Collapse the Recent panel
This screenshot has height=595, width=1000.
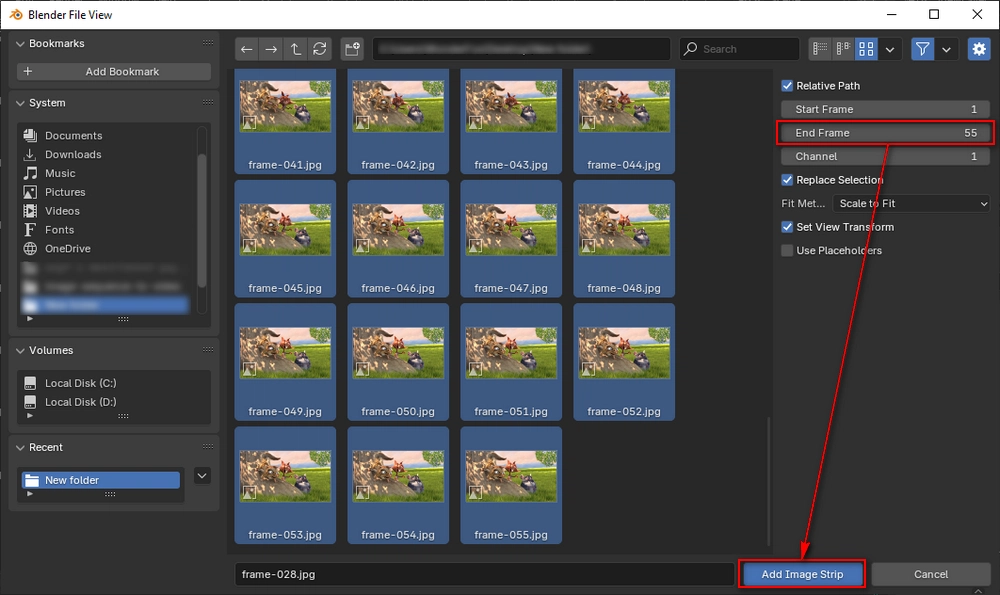[x=20, y=447]
